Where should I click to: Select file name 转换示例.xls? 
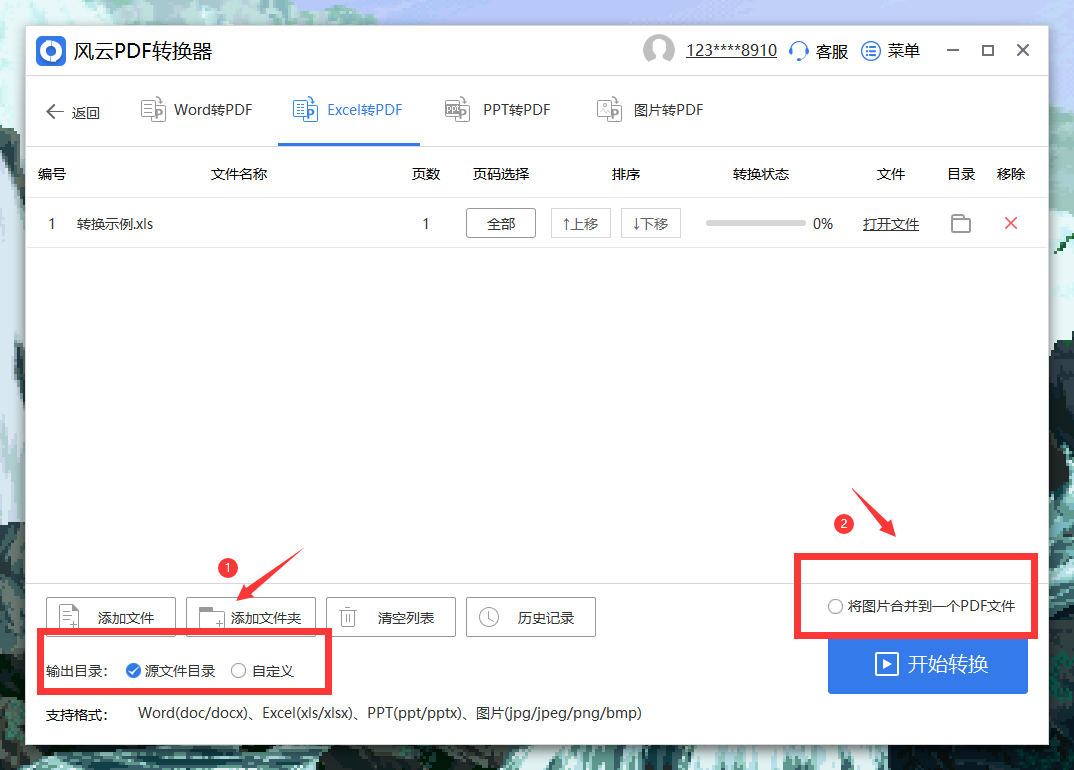[115, 224]
